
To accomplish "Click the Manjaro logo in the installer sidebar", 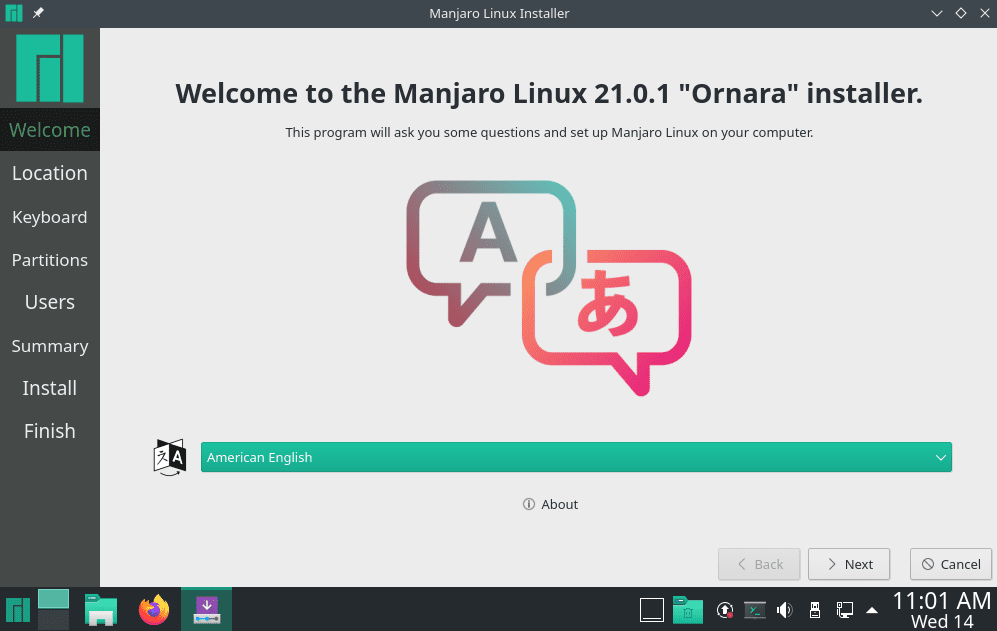I will (50, 67).
